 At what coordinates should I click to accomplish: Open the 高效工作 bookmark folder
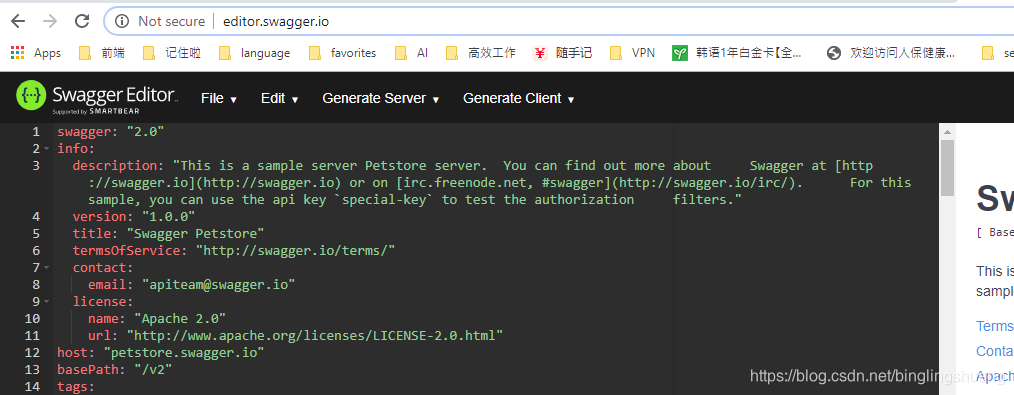[480, 53]
